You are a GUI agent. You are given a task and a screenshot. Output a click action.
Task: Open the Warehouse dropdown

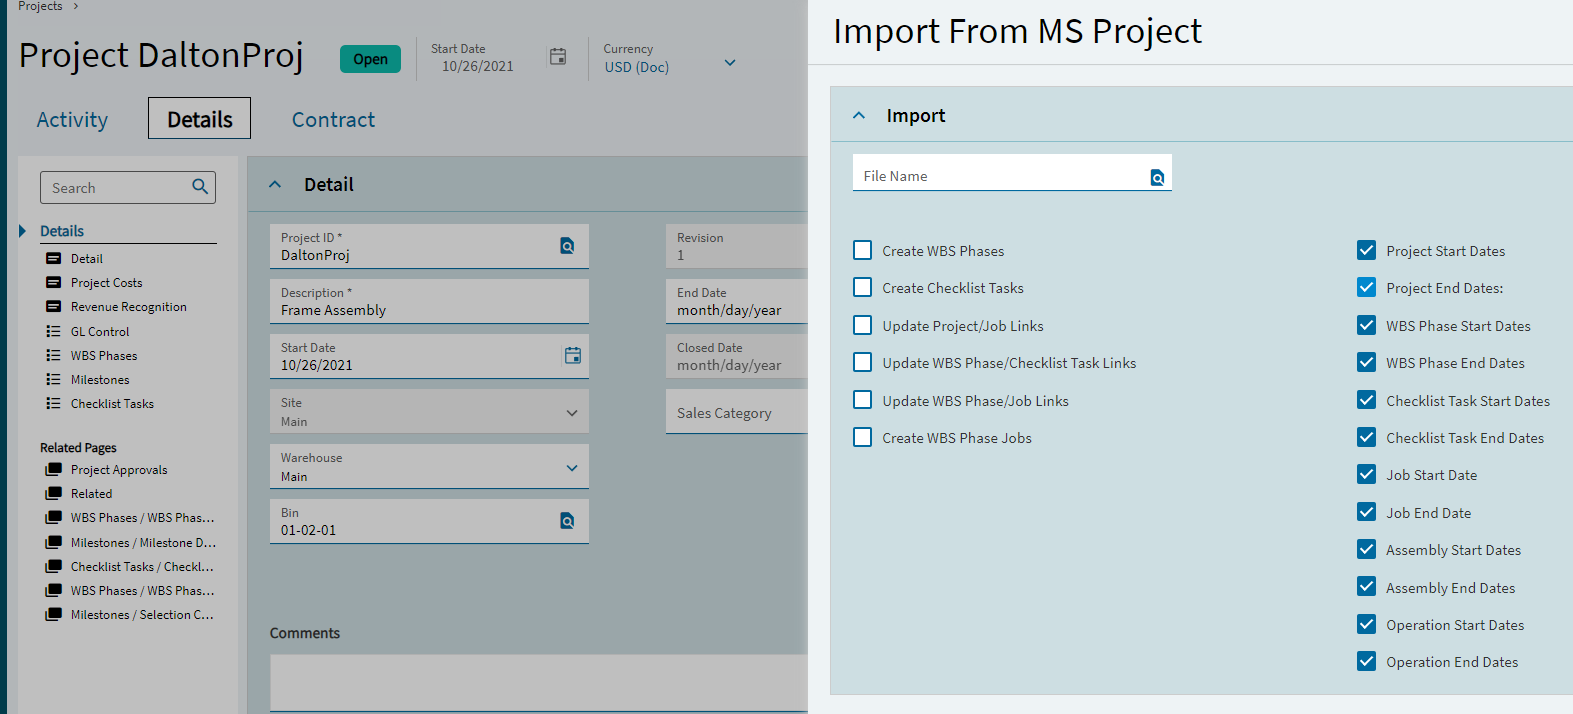pos(572,468)
